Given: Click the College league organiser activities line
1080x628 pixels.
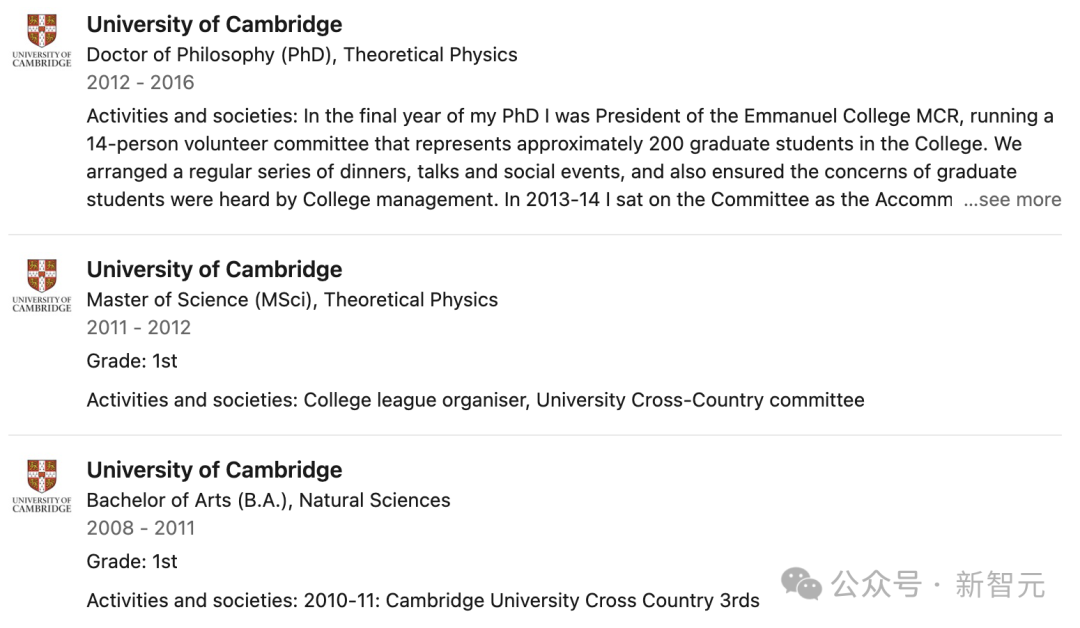Looking at the screenshot, I should pyautogui.click(x=475, y=400).
